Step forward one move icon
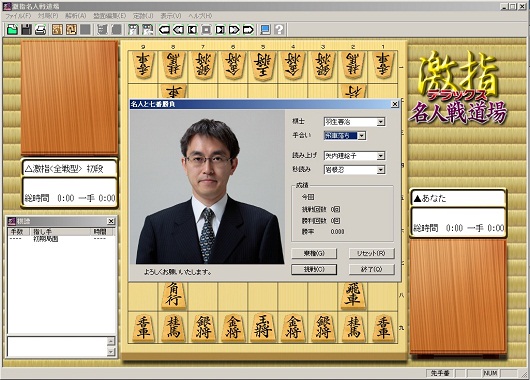 point(220,30)
